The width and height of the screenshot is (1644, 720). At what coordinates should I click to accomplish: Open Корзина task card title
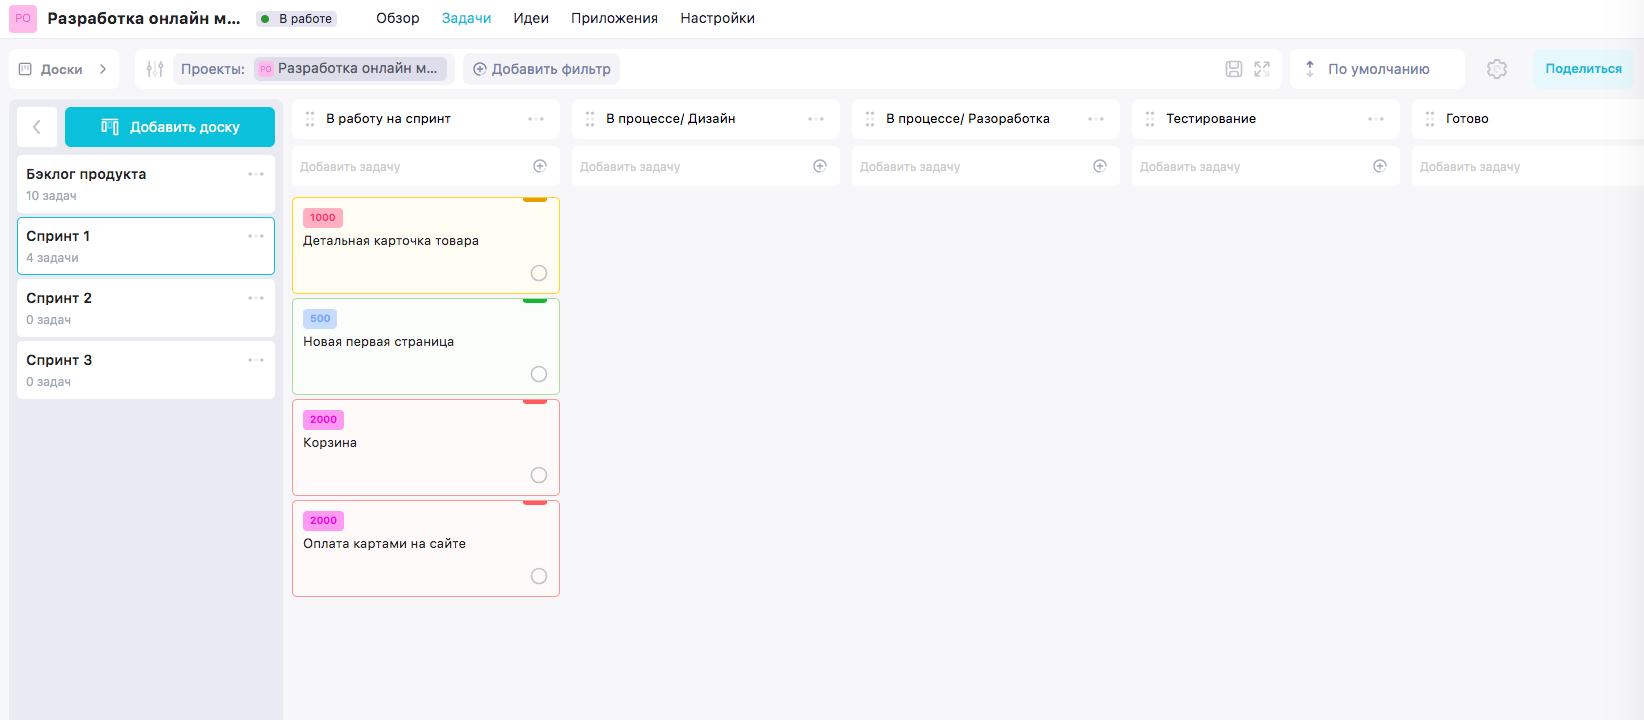click(330, 443)
